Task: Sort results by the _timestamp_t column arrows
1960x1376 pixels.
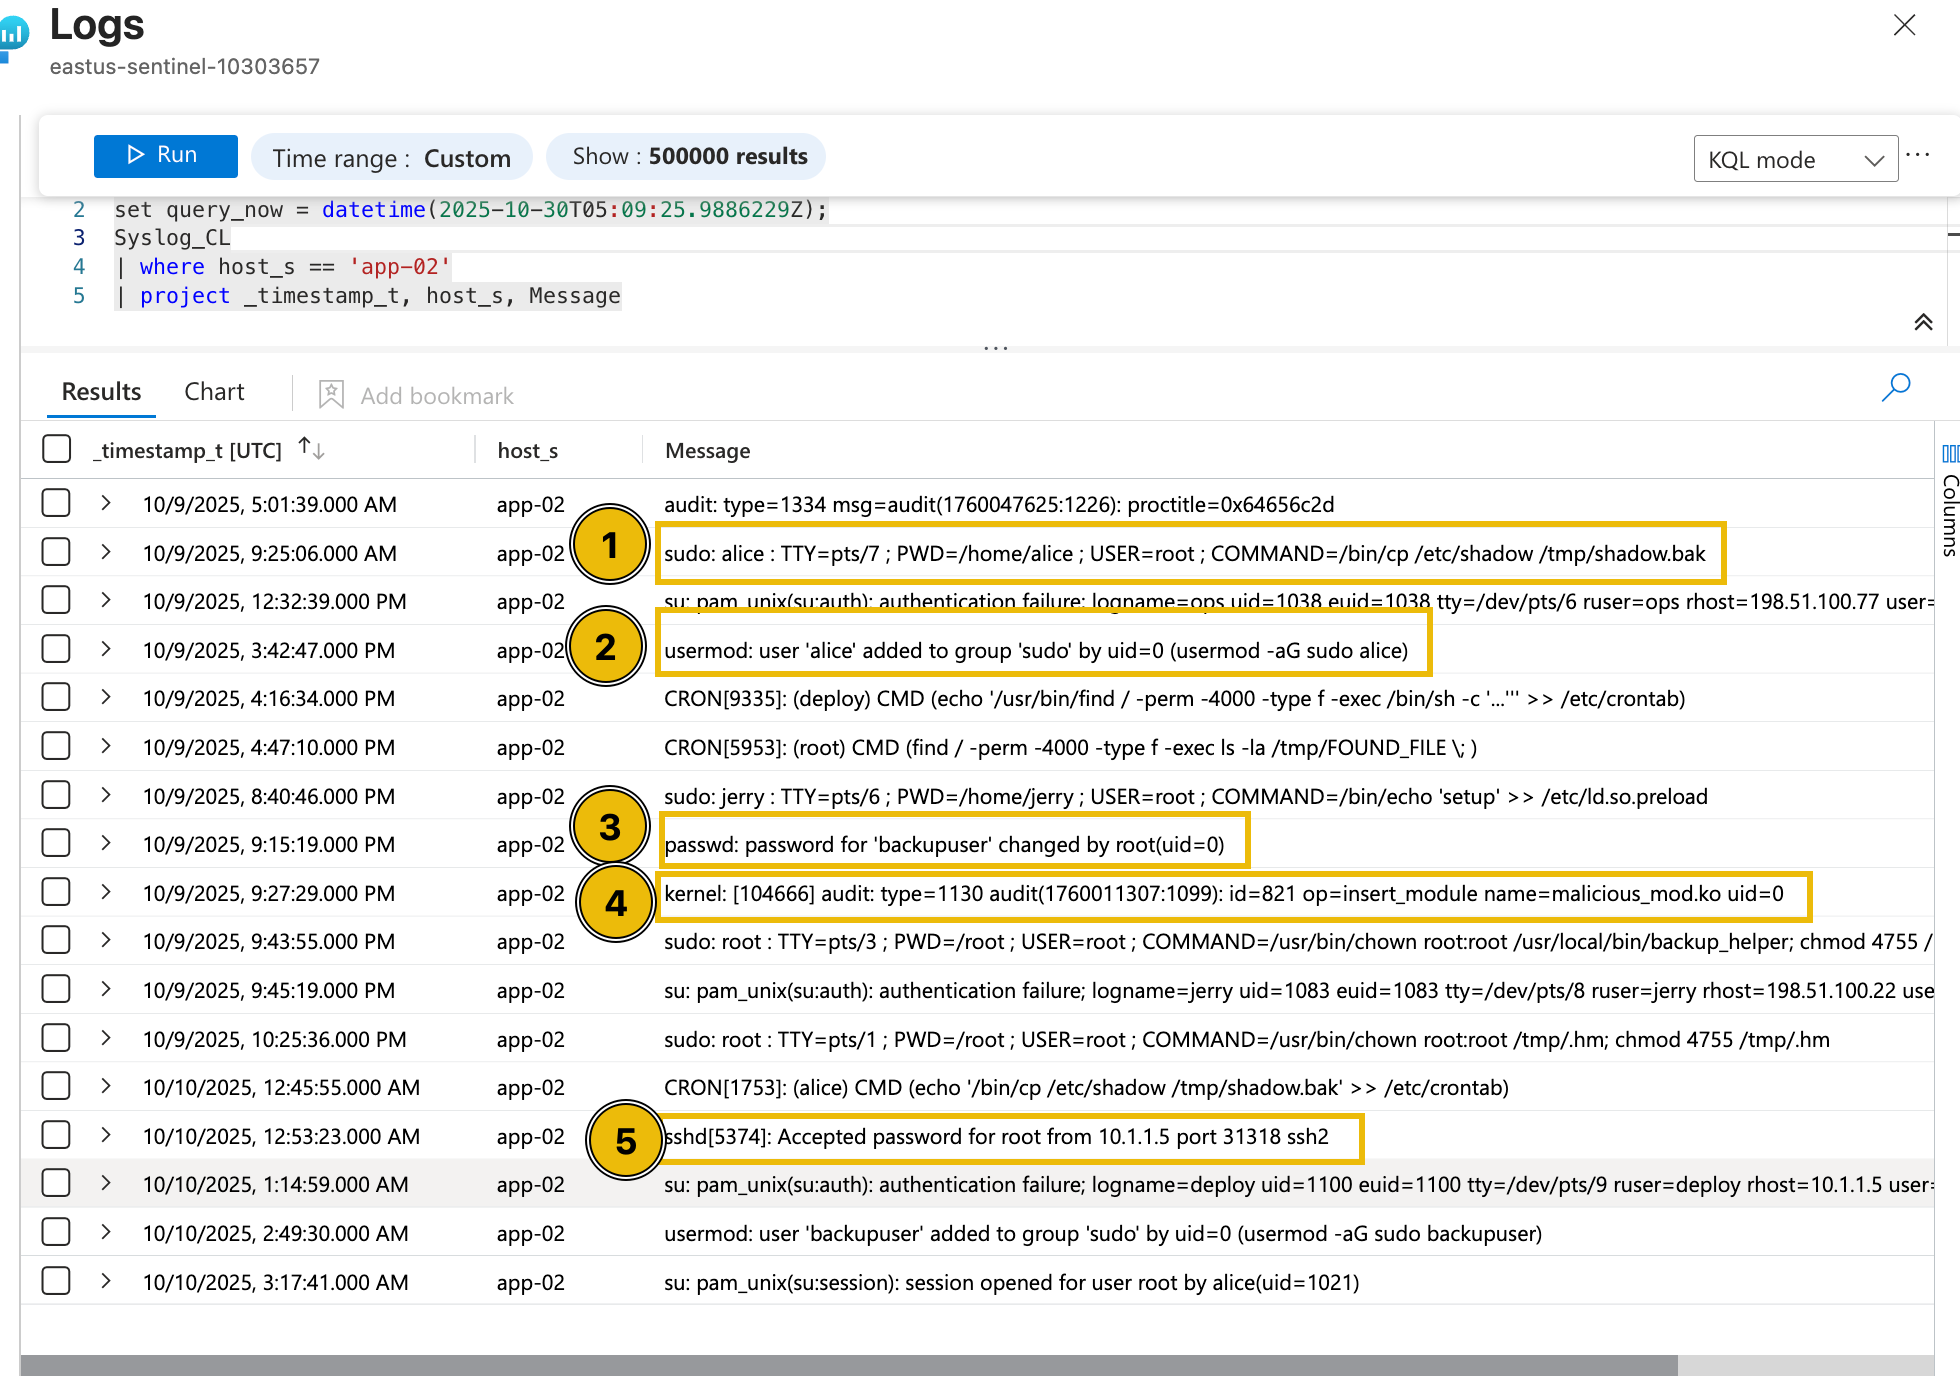Action: (310, 449)
